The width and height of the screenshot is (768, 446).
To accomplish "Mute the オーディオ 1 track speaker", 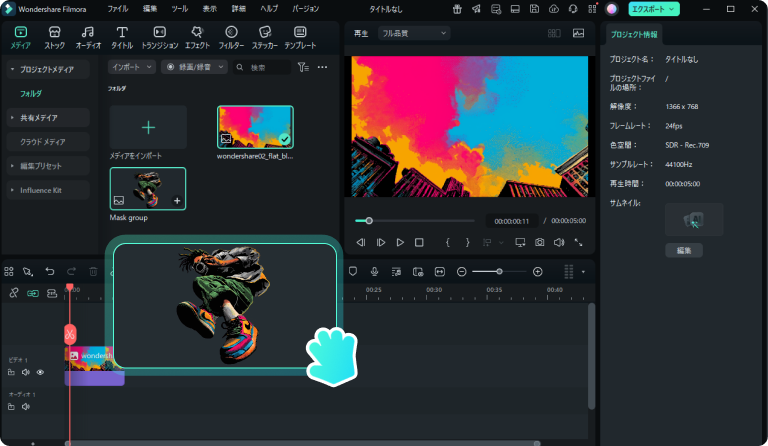I will coord(25,407).
